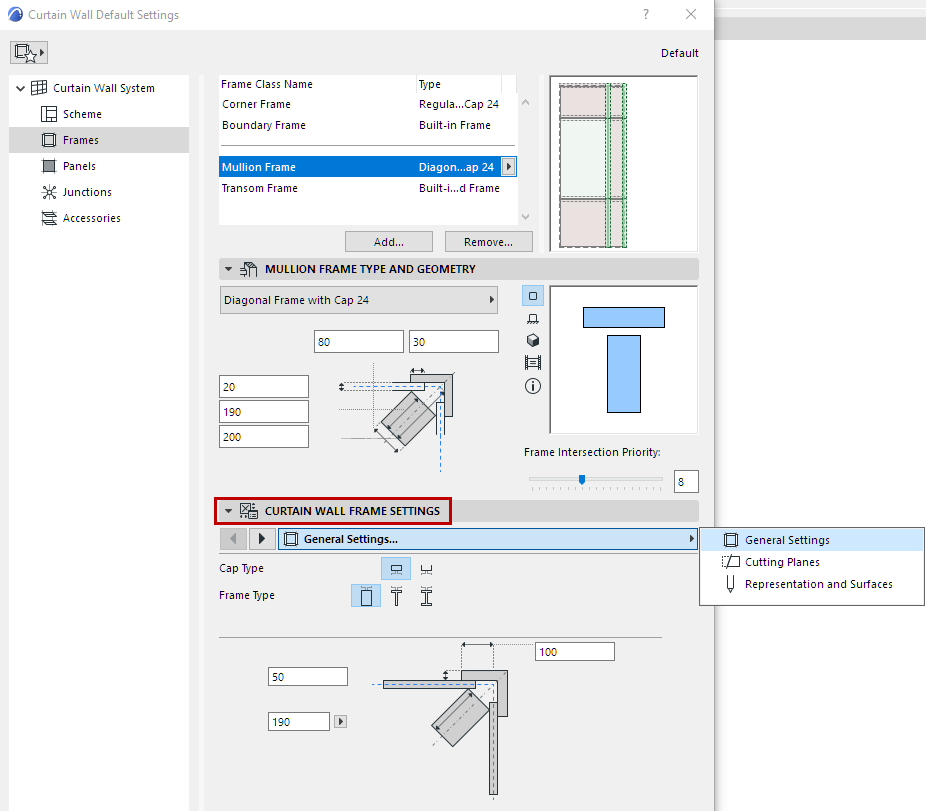The image size is (926, 811).
Task: Select the rectangular Frame Type option
Action: [x=366, y=596]
